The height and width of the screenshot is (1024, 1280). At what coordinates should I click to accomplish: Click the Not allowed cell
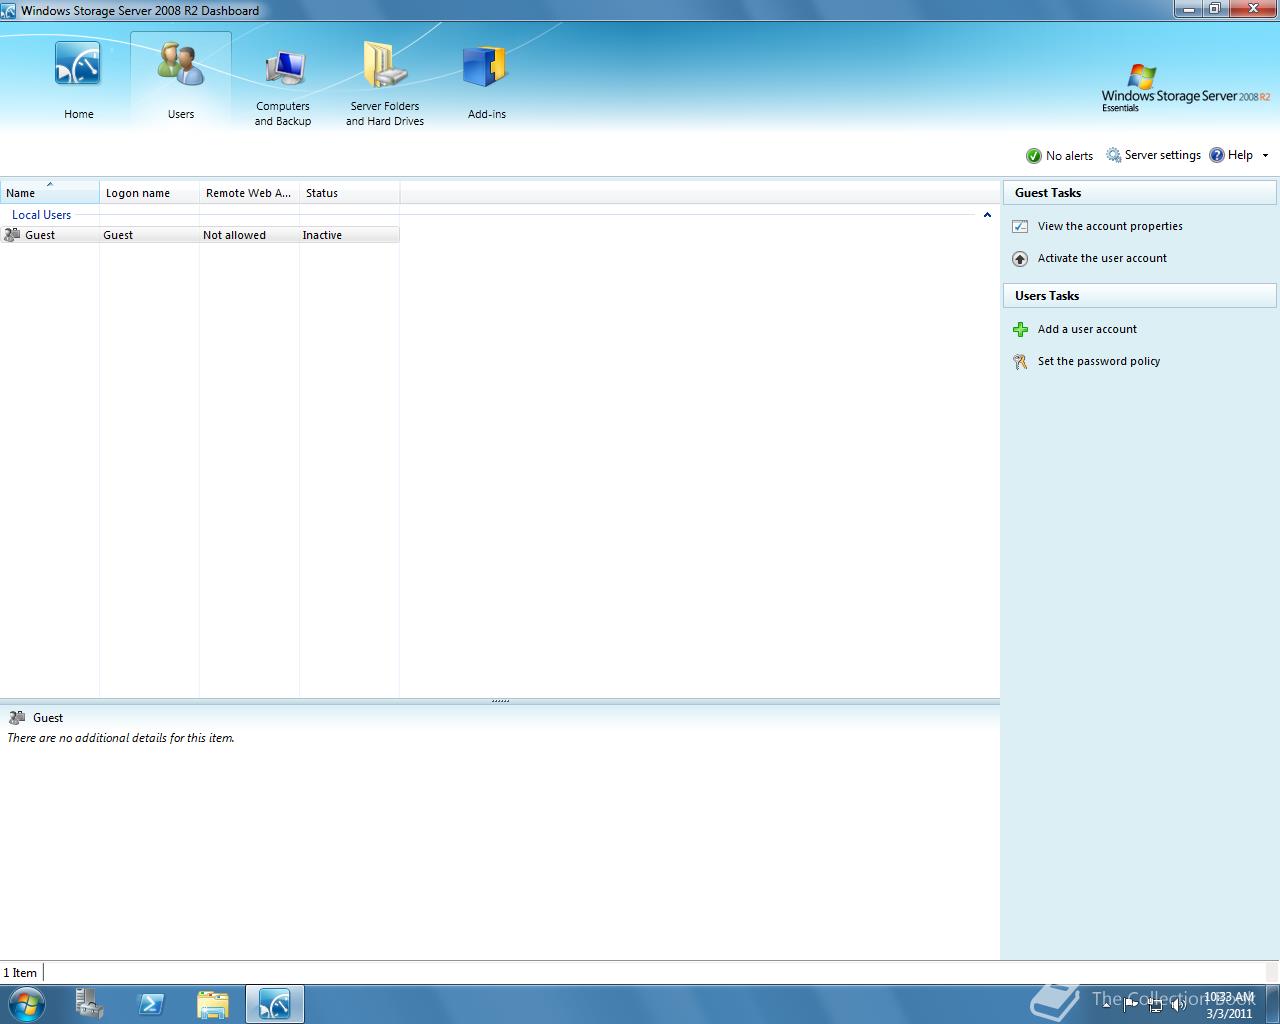(234, 235)
